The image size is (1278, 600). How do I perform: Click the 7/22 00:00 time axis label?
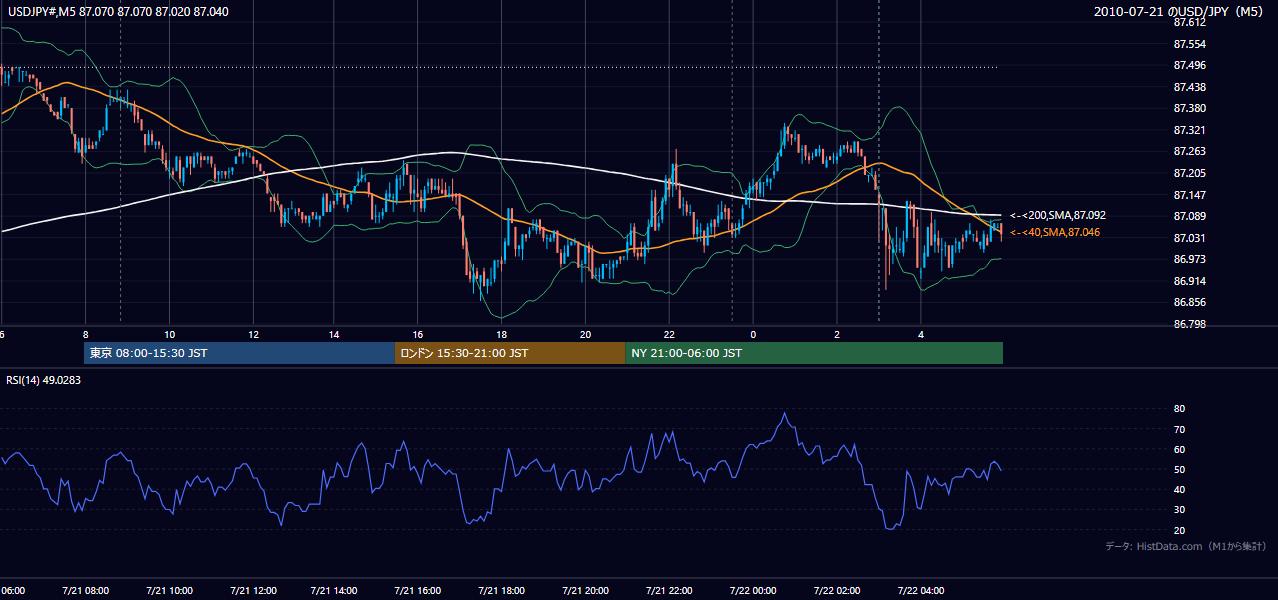753,590
